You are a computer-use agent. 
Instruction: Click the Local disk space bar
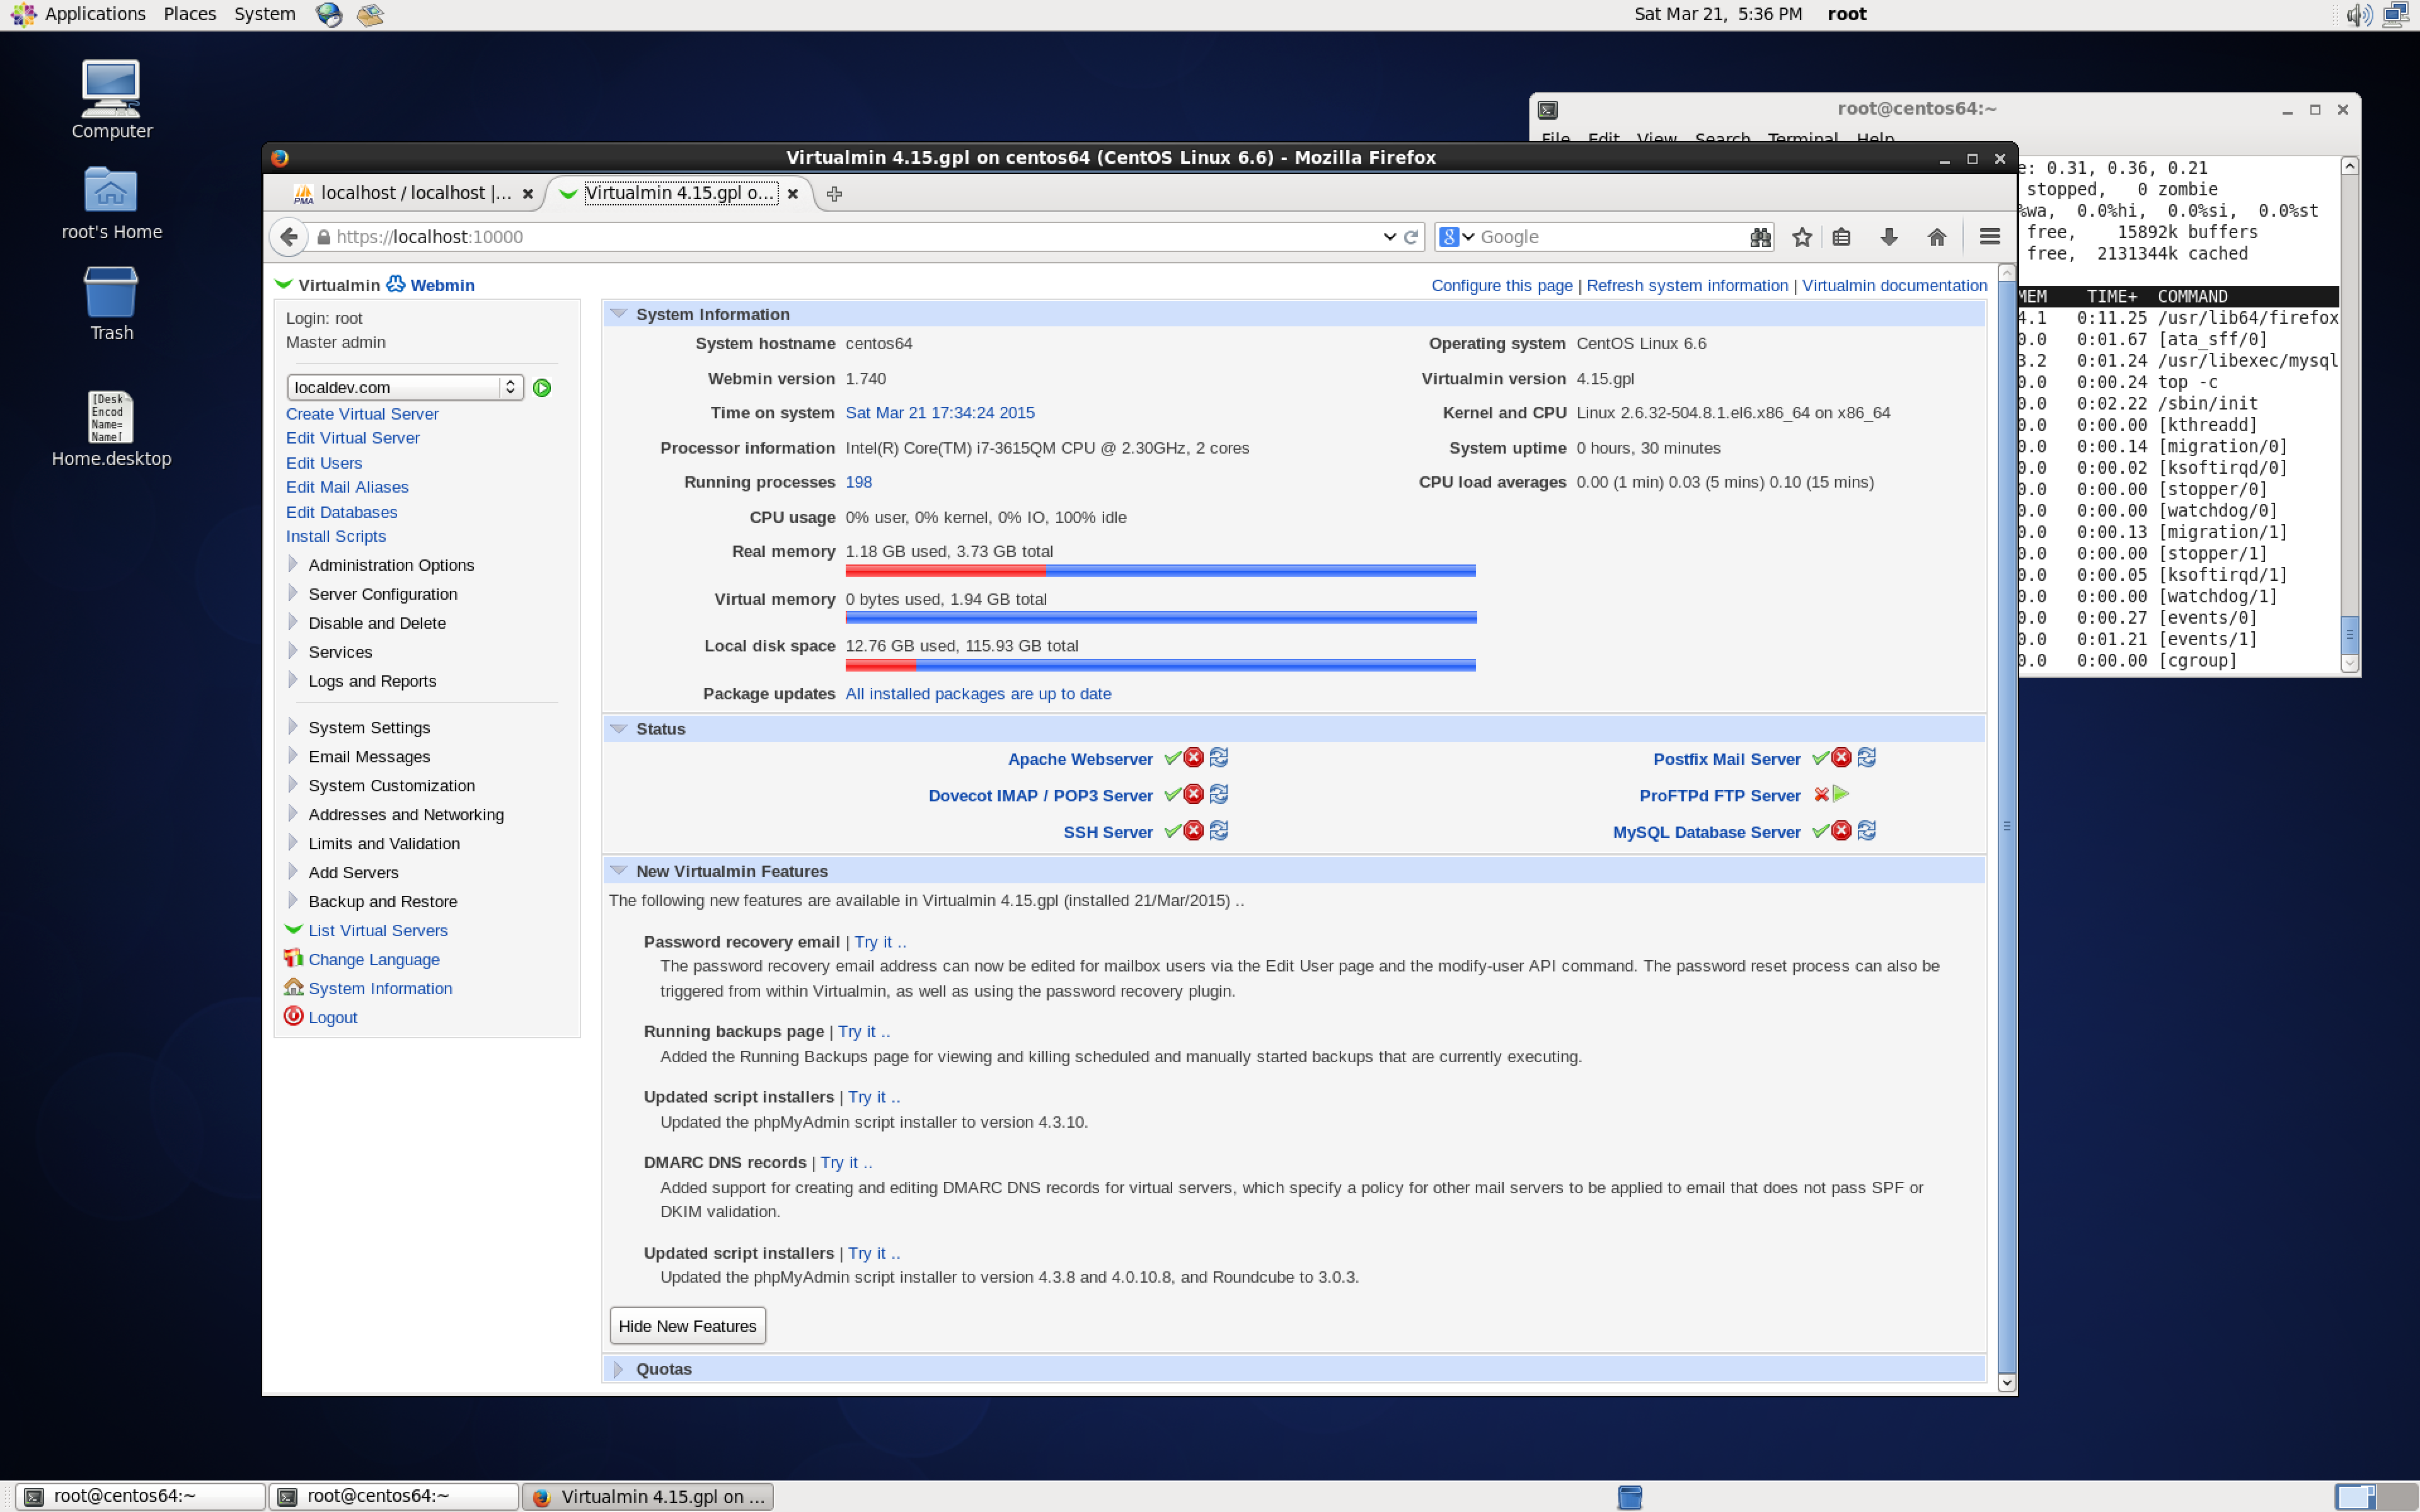tap(1160, 665)
